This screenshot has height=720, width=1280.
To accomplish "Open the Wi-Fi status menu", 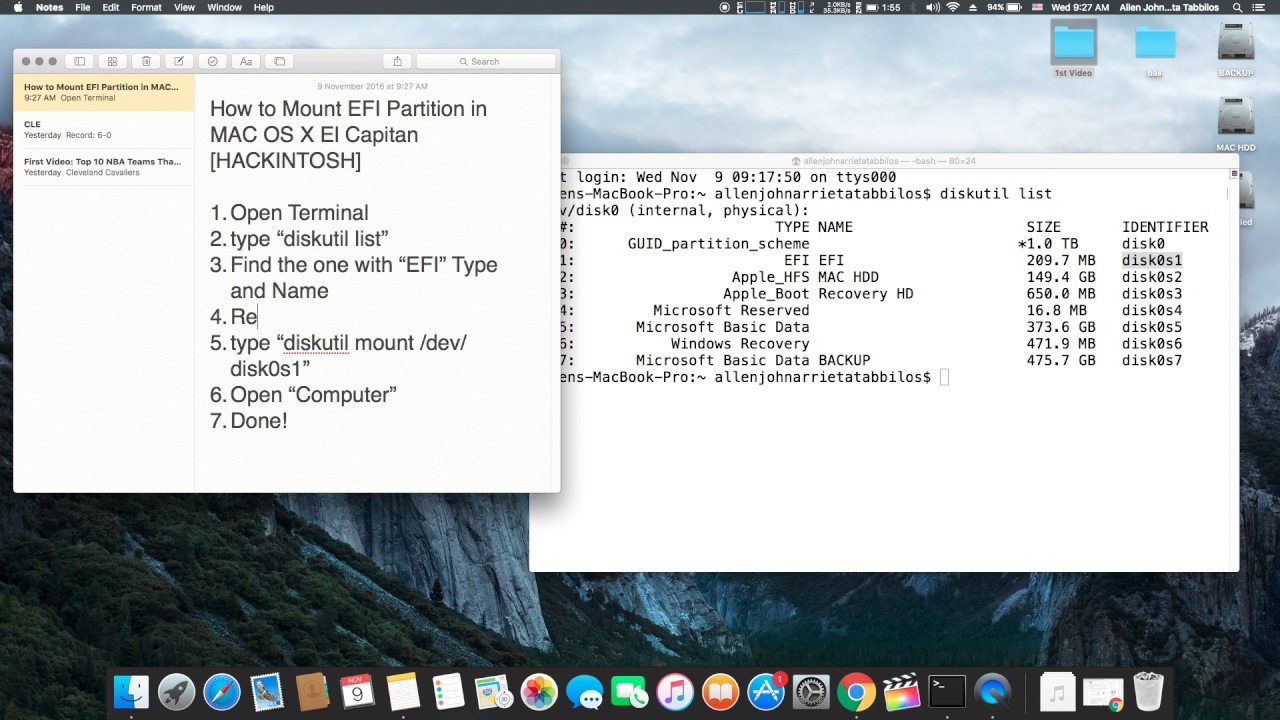I will pos(953,7).
